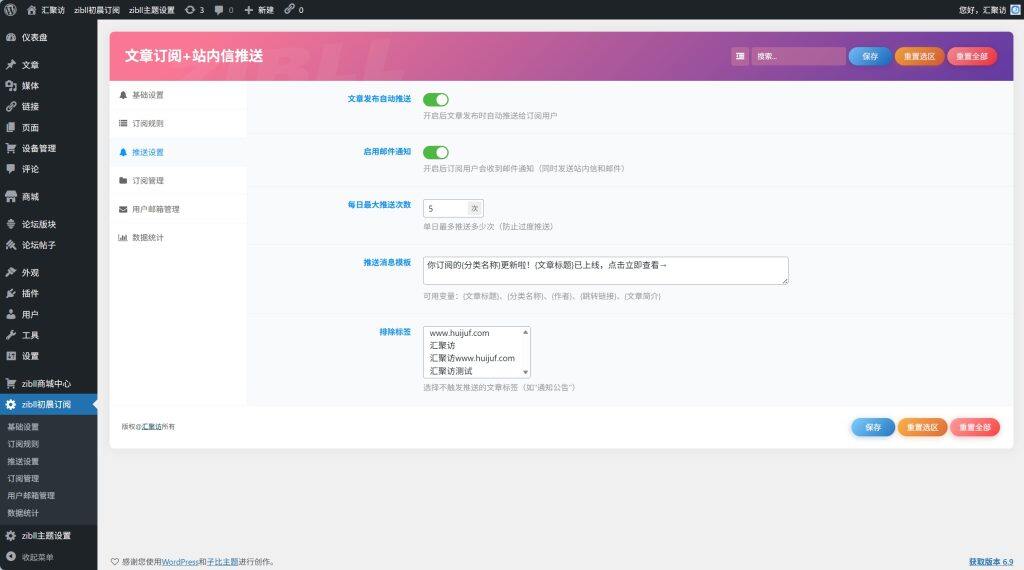
Task: Click the bottom 重置全部 button
Action: pyautogui.click(x=975, y=427)
